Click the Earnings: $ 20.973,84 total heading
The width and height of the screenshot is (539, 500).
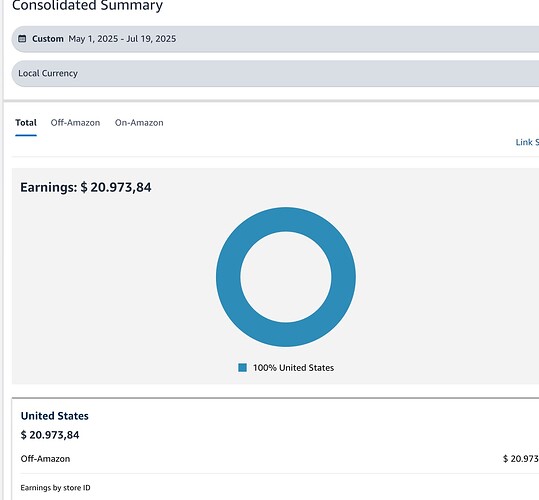pos(86,187)
